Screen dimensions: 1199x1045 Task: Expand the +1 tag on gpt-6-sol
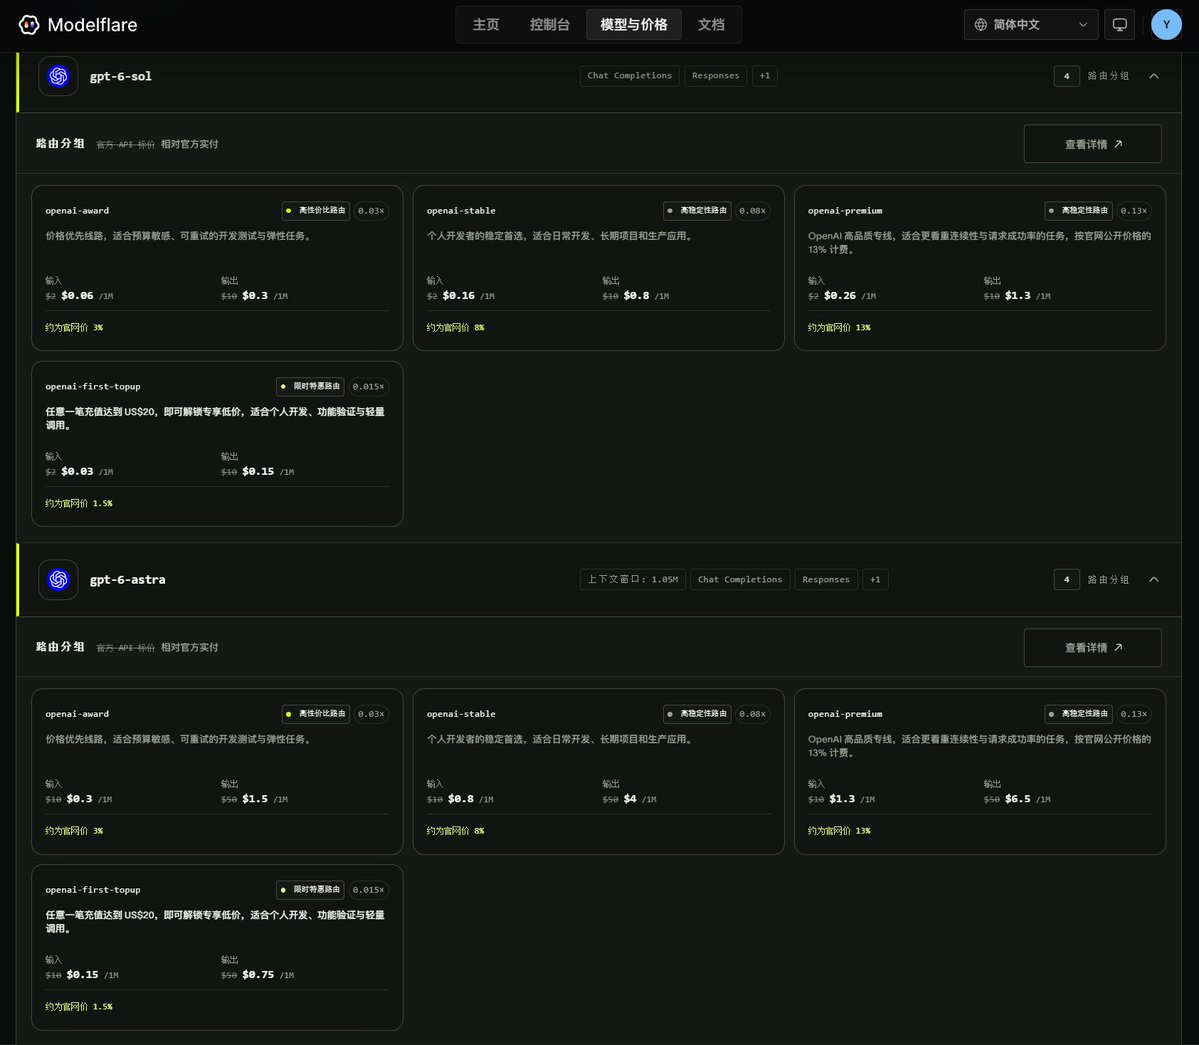pyautogui.click(x=765, y=76)
